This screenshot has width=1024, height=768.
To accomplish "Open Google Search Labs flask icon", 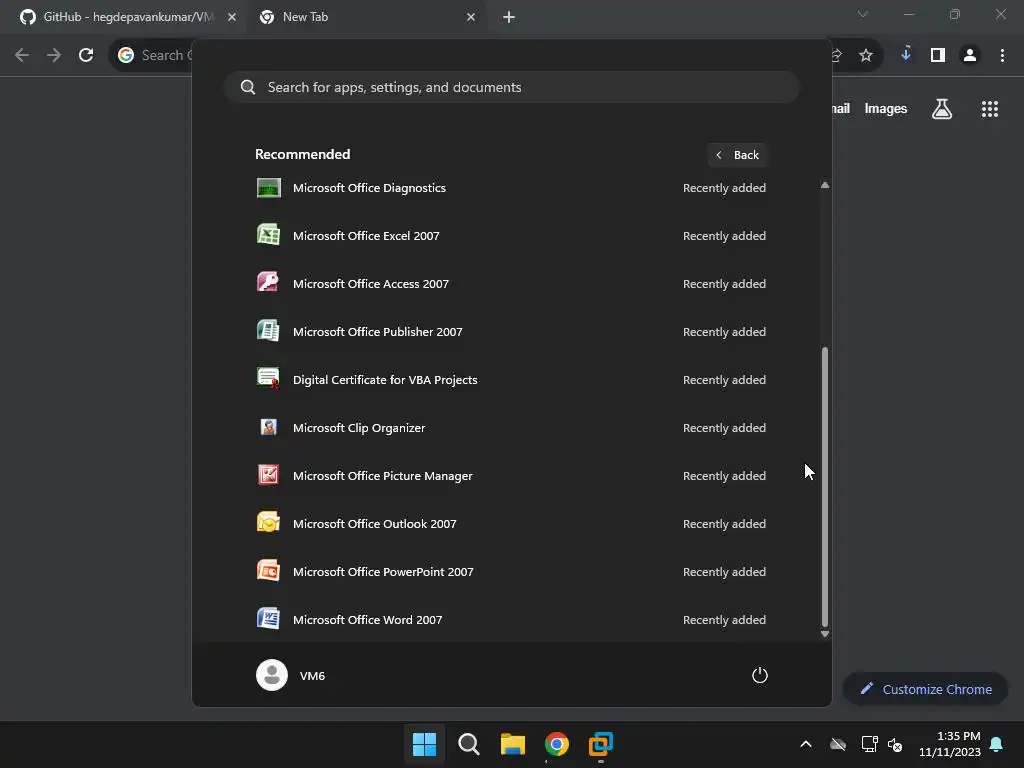I will tap(942, 109).
